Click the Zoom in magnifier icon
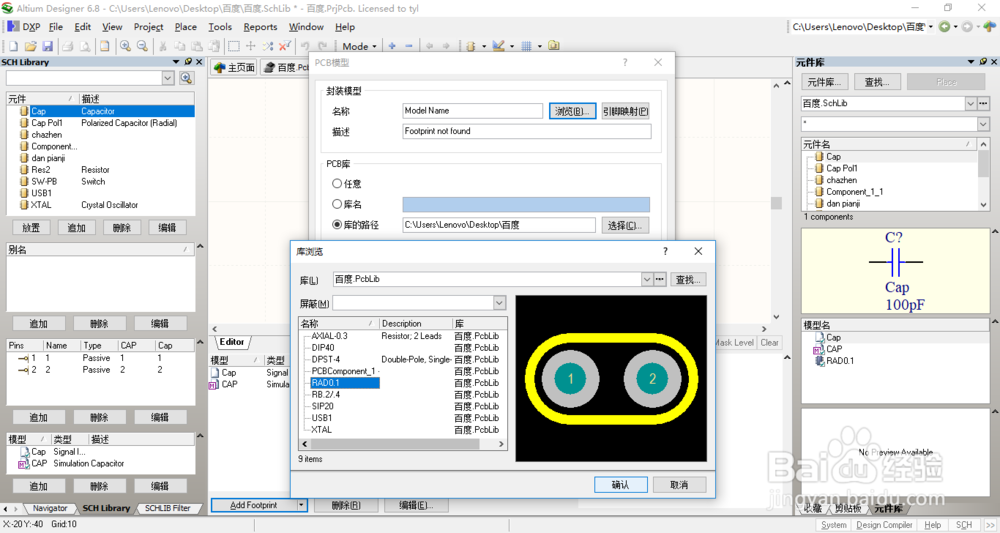1000x533 pixels. pyautogui.click(x=126, y=46)
